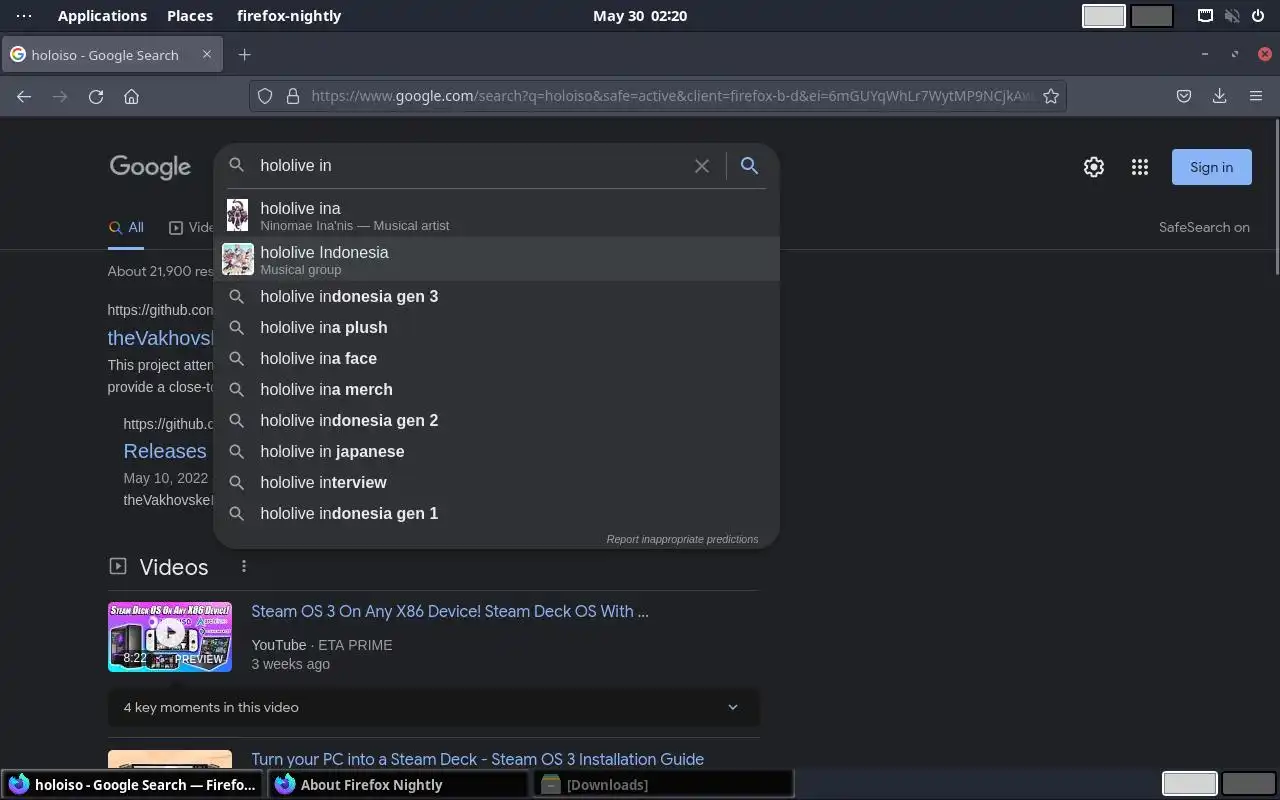The height and width of the screenshot is (800, 1280).
Task: Choose suggestion hololive indonesia gen 2
Action: pyautogui.click(x=496, y=420)
